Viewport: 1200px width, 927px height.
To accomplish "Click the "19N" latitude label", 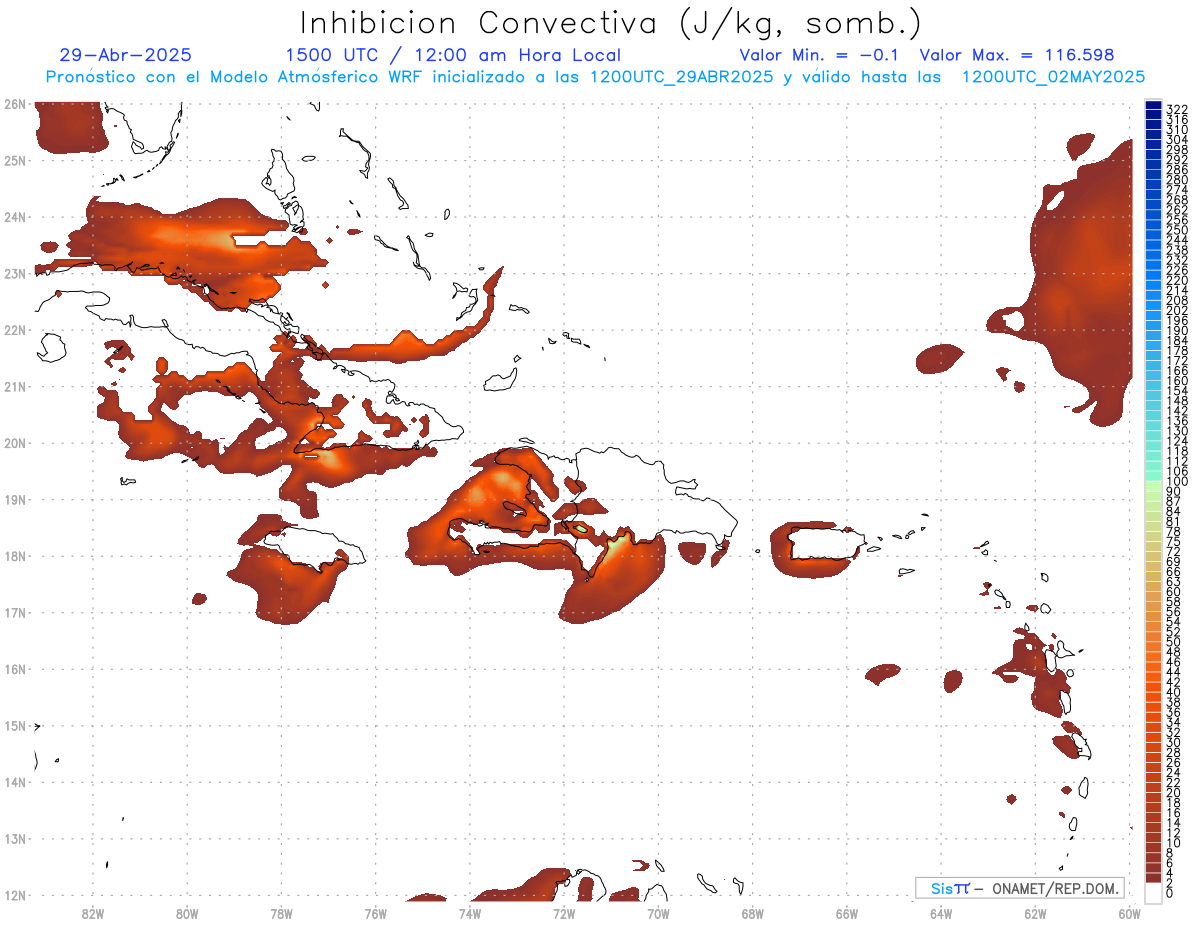I will click(x=15, y=499).
